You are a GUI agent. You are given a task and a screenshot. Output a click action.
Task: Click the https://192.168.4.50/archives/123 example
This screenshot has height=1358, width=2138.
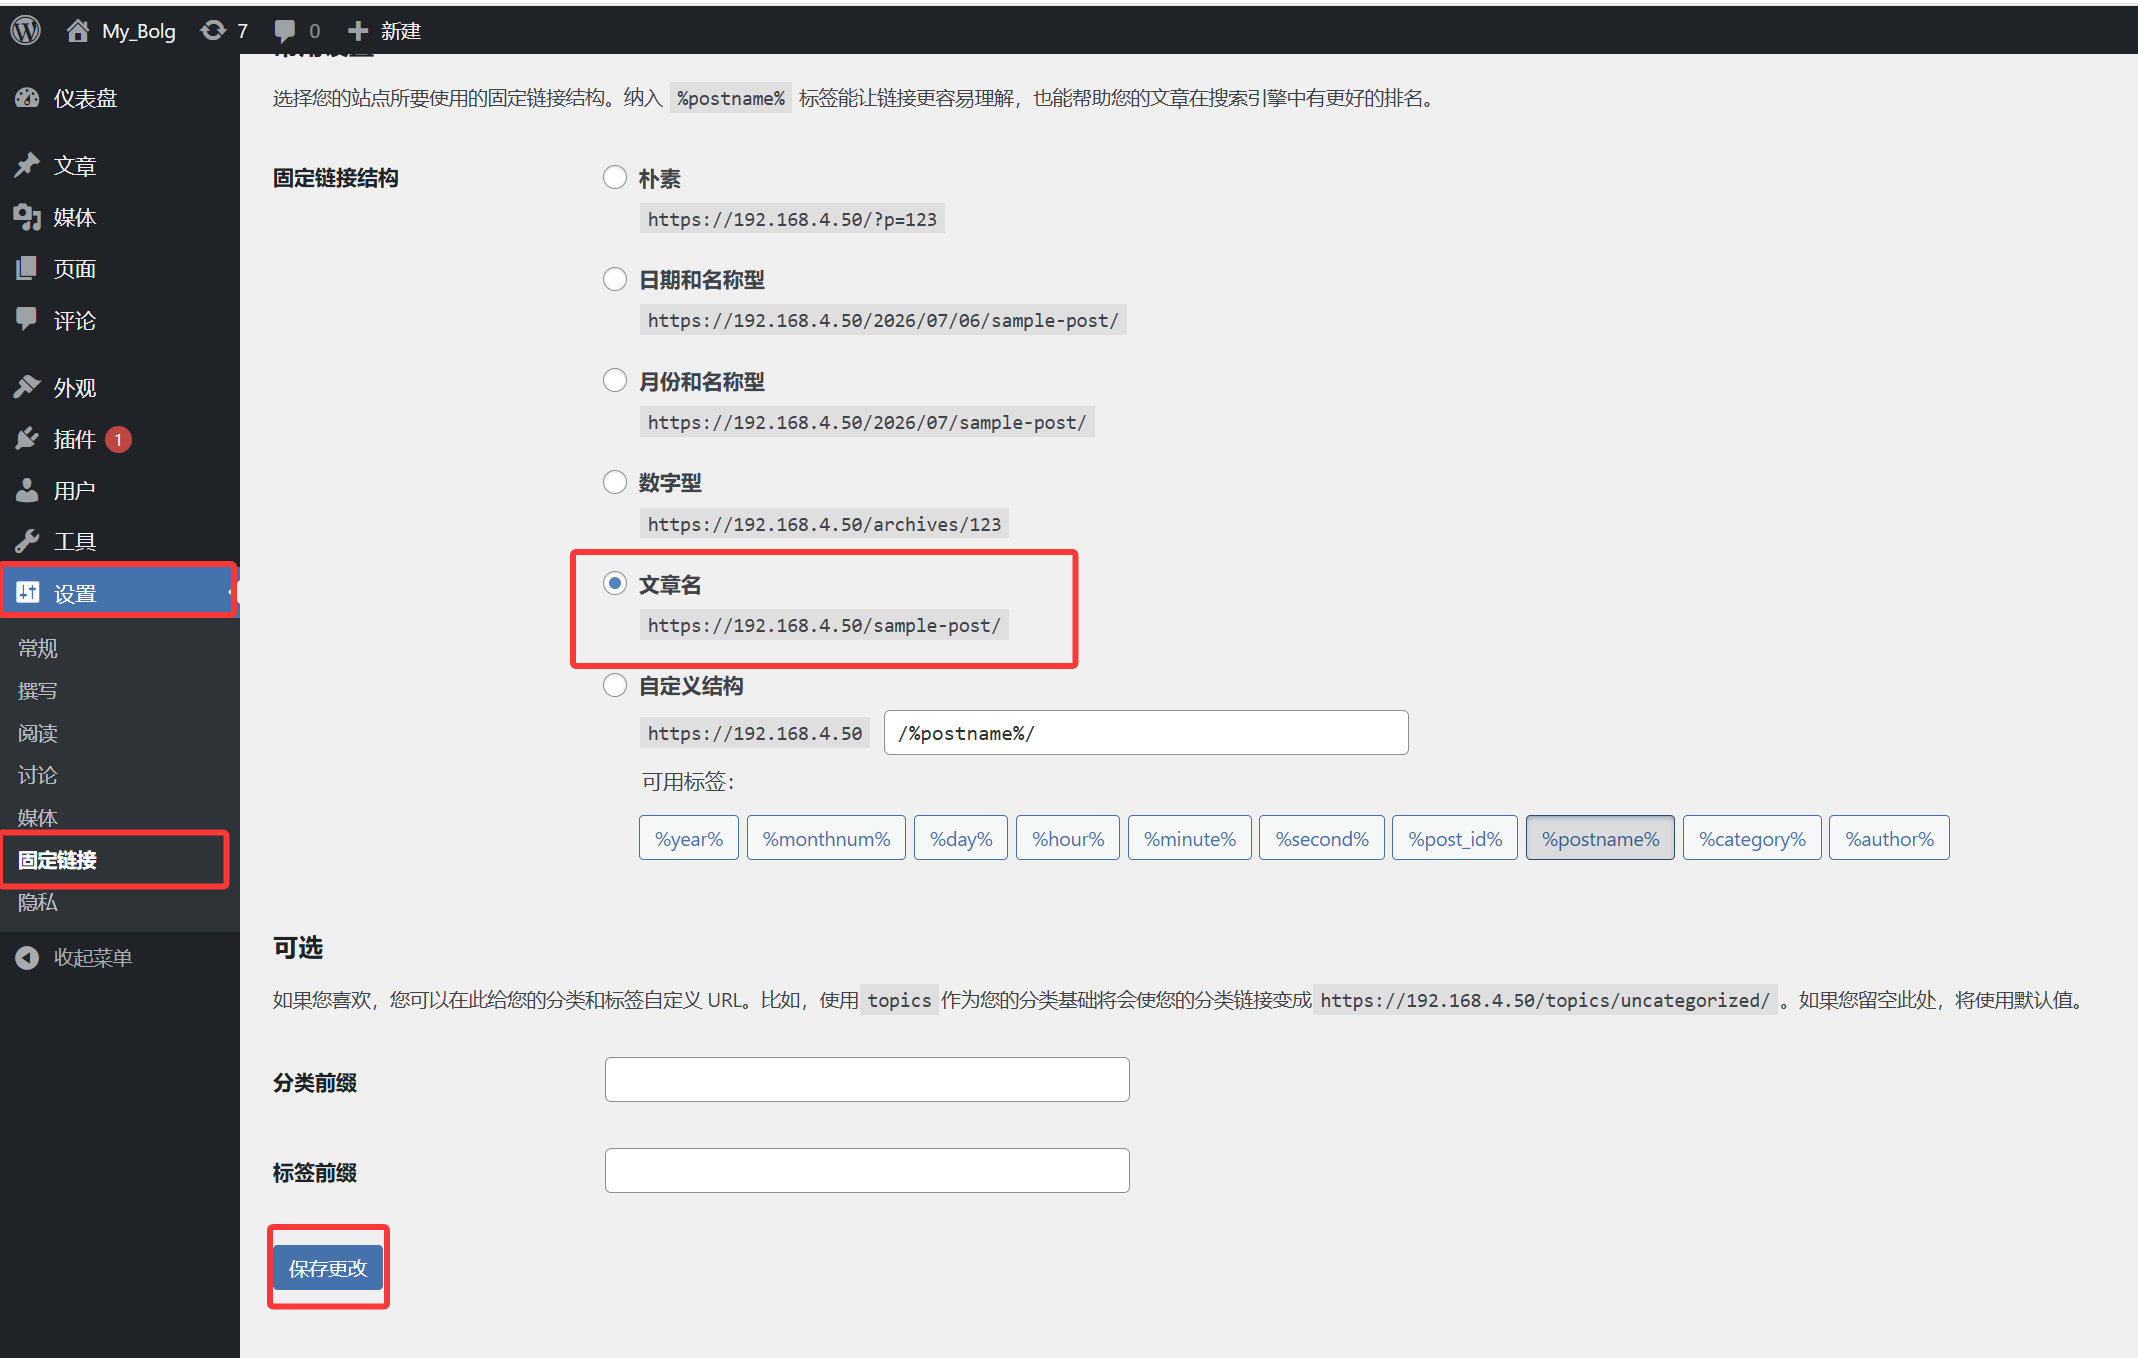click(x=824, y=524)
